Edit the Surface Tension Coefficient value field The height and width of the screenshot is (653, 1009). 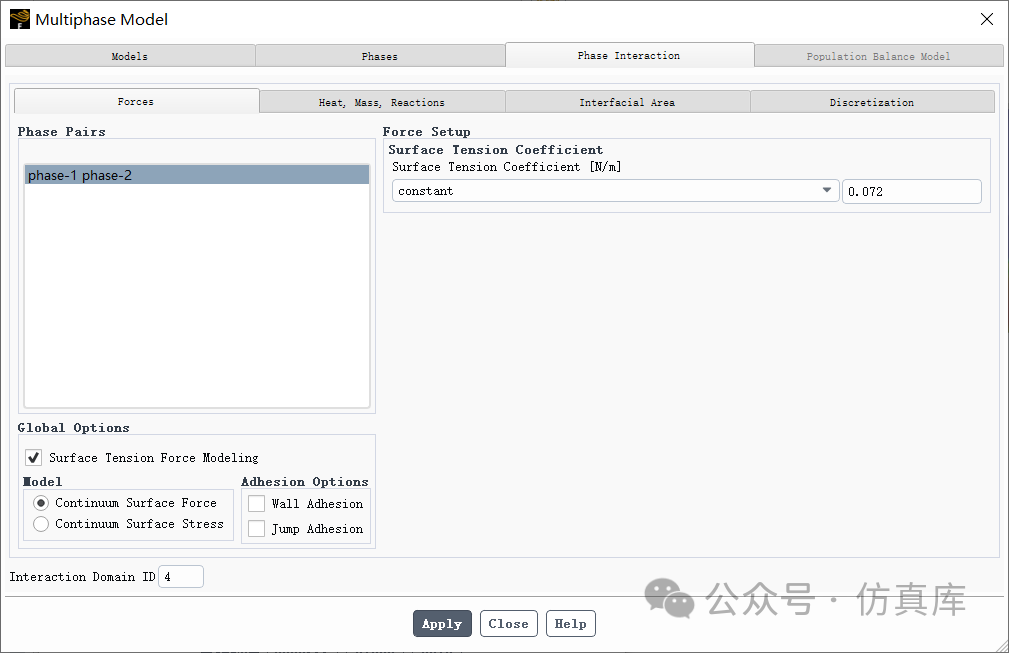911,190
